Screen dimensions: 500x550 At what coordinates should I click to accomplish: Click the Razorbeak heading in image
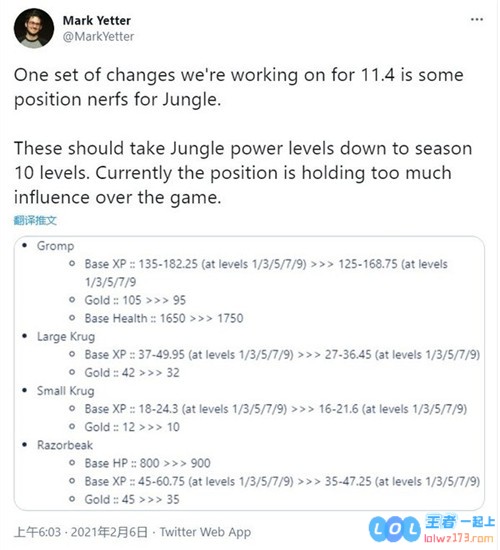pyautogui.click(x=65, y=445)
